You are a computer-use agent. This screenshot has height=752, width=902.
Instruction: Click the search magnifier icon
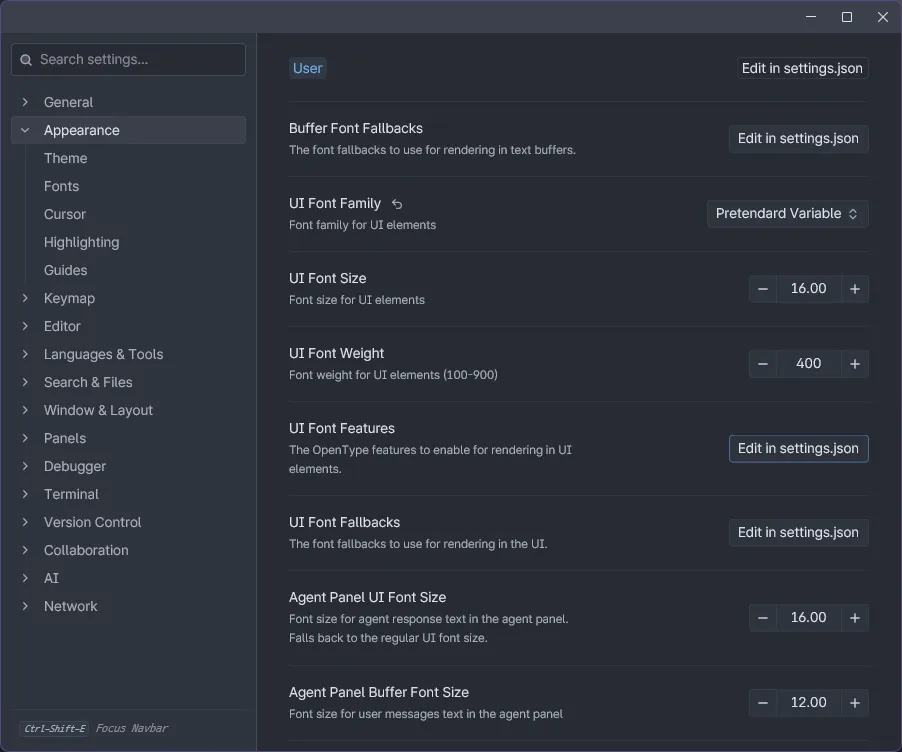[26, 60]
